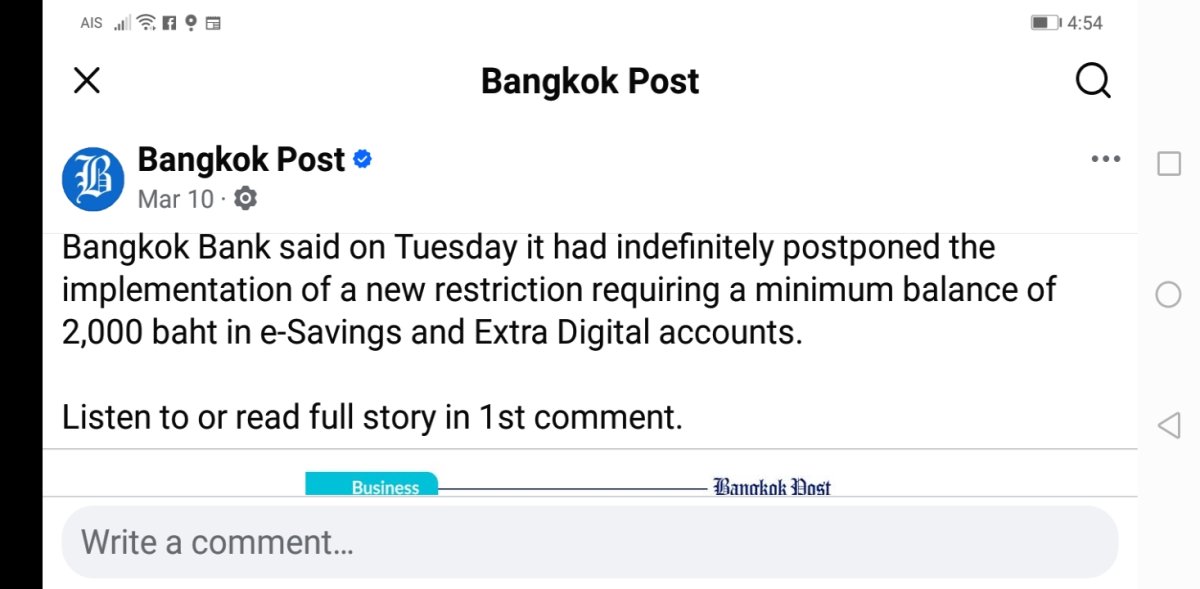Open the Bangkok Post logo in article preview
Viewport: 1200px width, 589px height.
tap(772, 488)
